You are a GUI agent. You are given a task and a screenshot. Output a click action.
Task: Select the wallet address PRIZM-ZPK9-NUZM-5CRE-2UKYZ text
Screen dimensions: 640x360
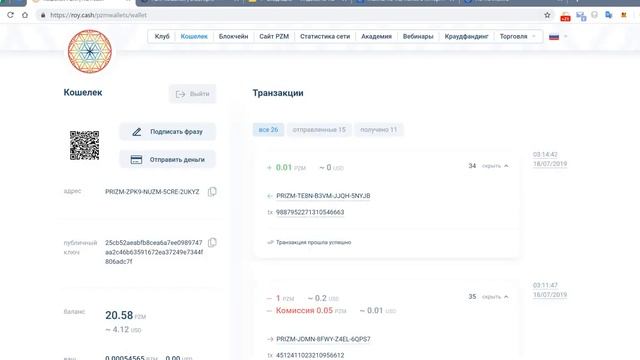152,192
